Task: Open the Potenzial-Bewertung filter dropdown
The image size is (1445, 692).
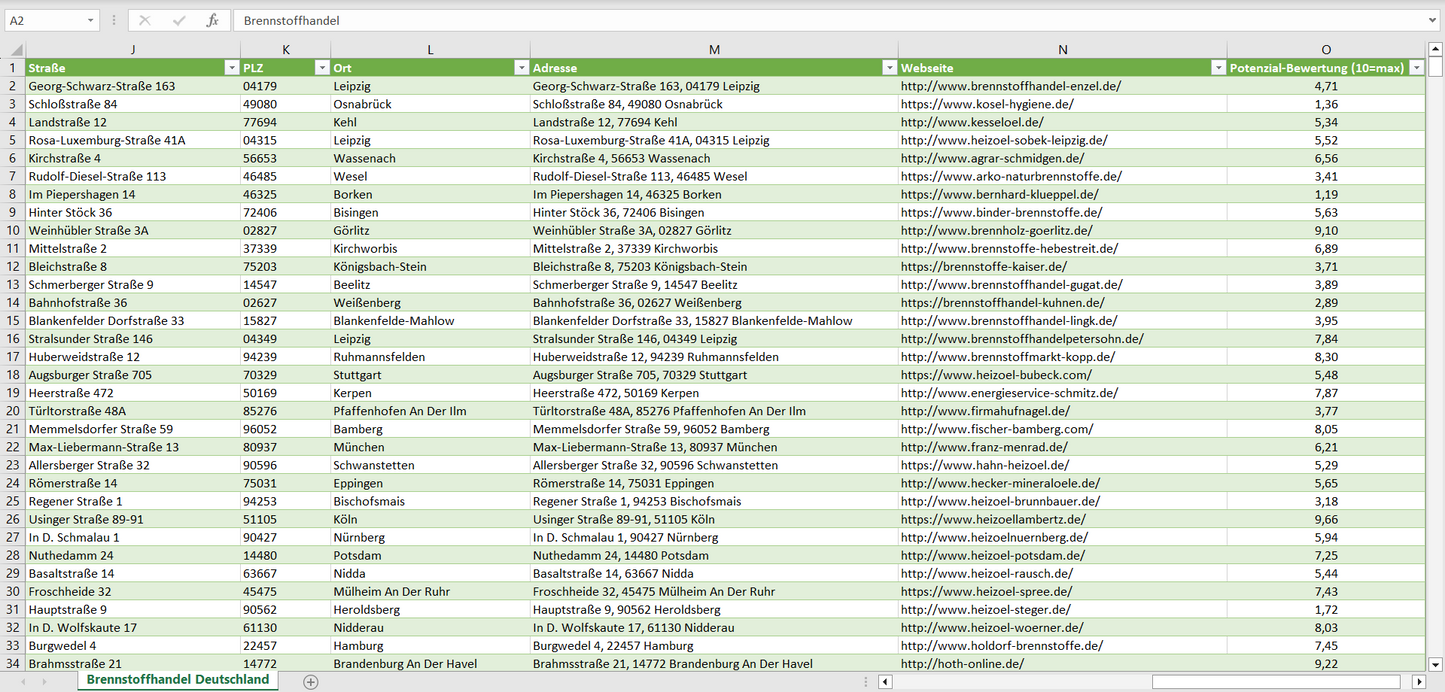Action: pos(1416,68)
